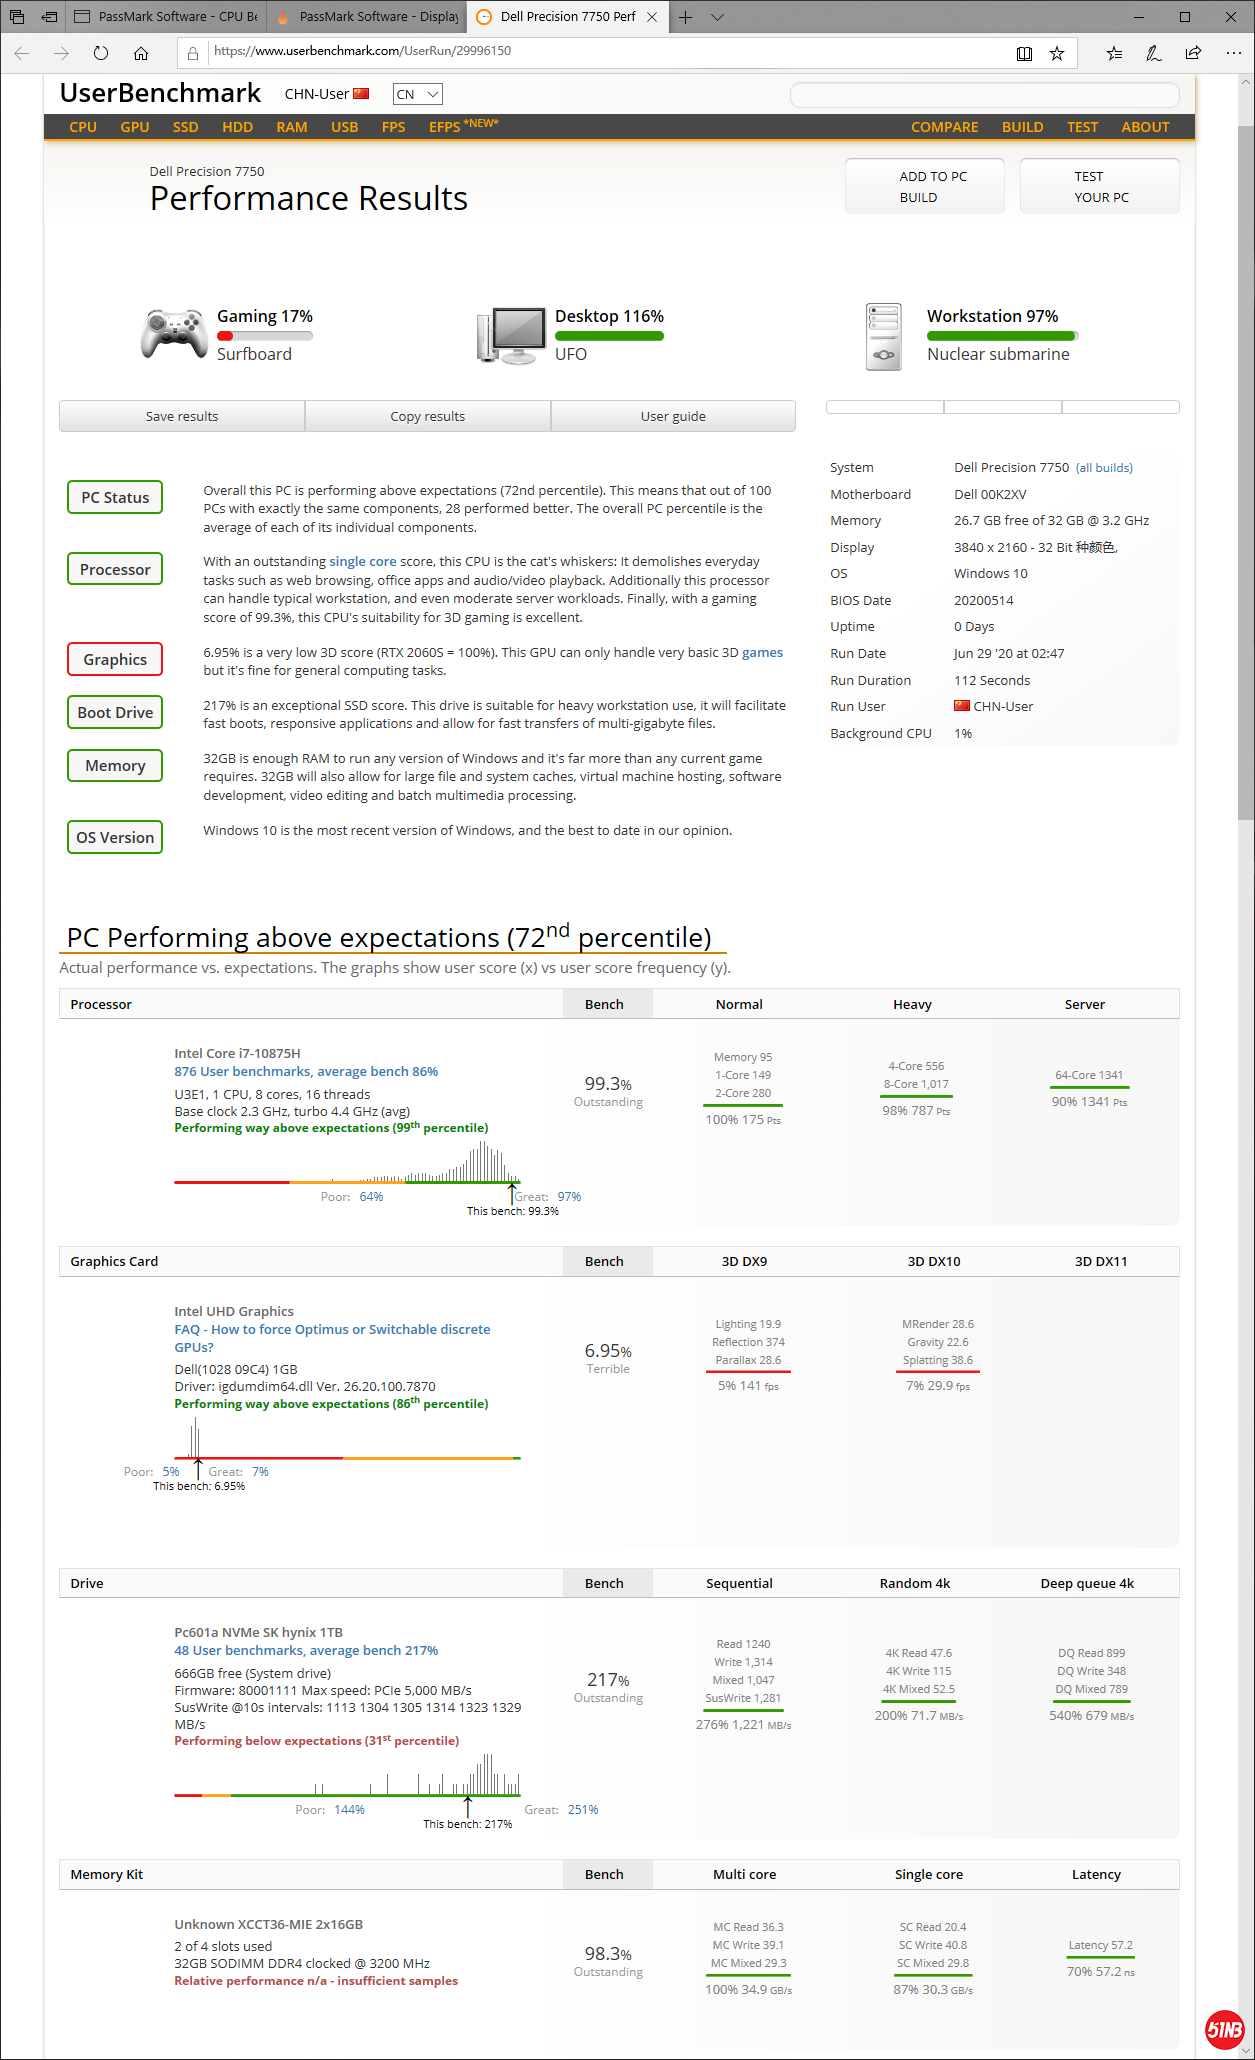Click the workstation tower icon
Image resolution: width=1255 pixels, height=2060 pixels.
pyautogui.click(x=884, y=337)
